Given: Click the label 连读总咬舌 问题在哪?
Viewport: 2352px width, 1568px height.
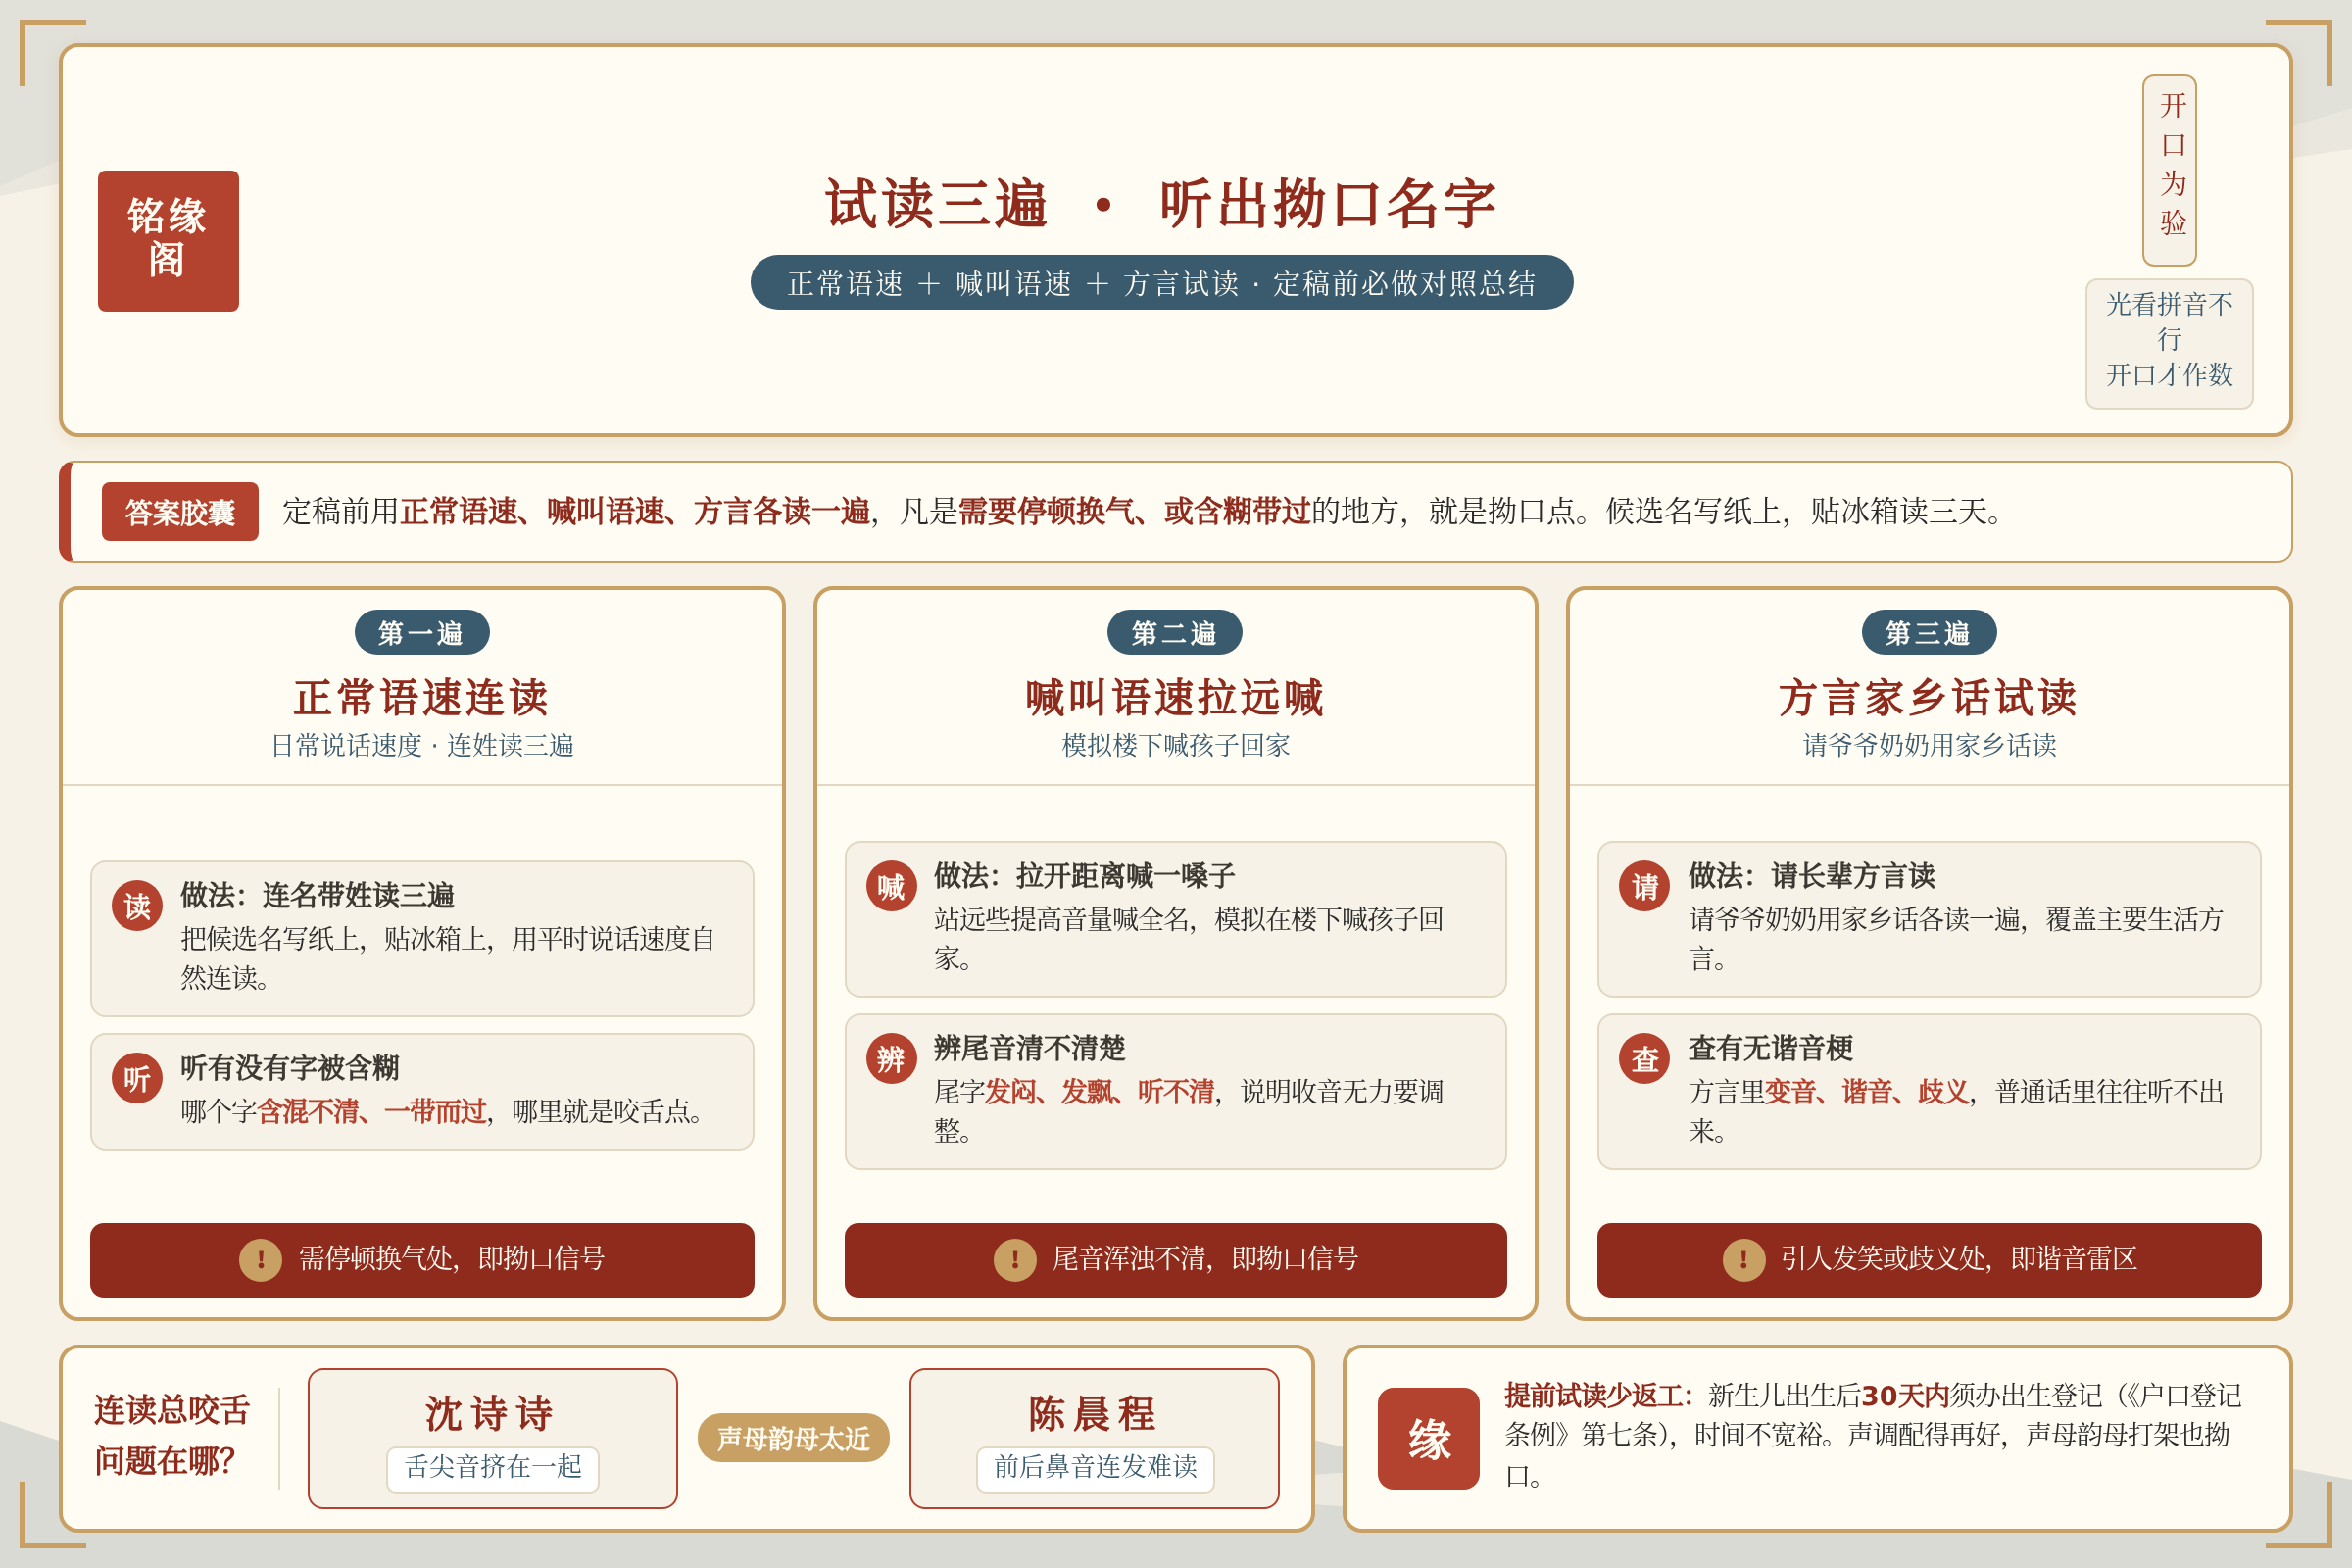Looking at the screenshot, I should point(171,1435).
